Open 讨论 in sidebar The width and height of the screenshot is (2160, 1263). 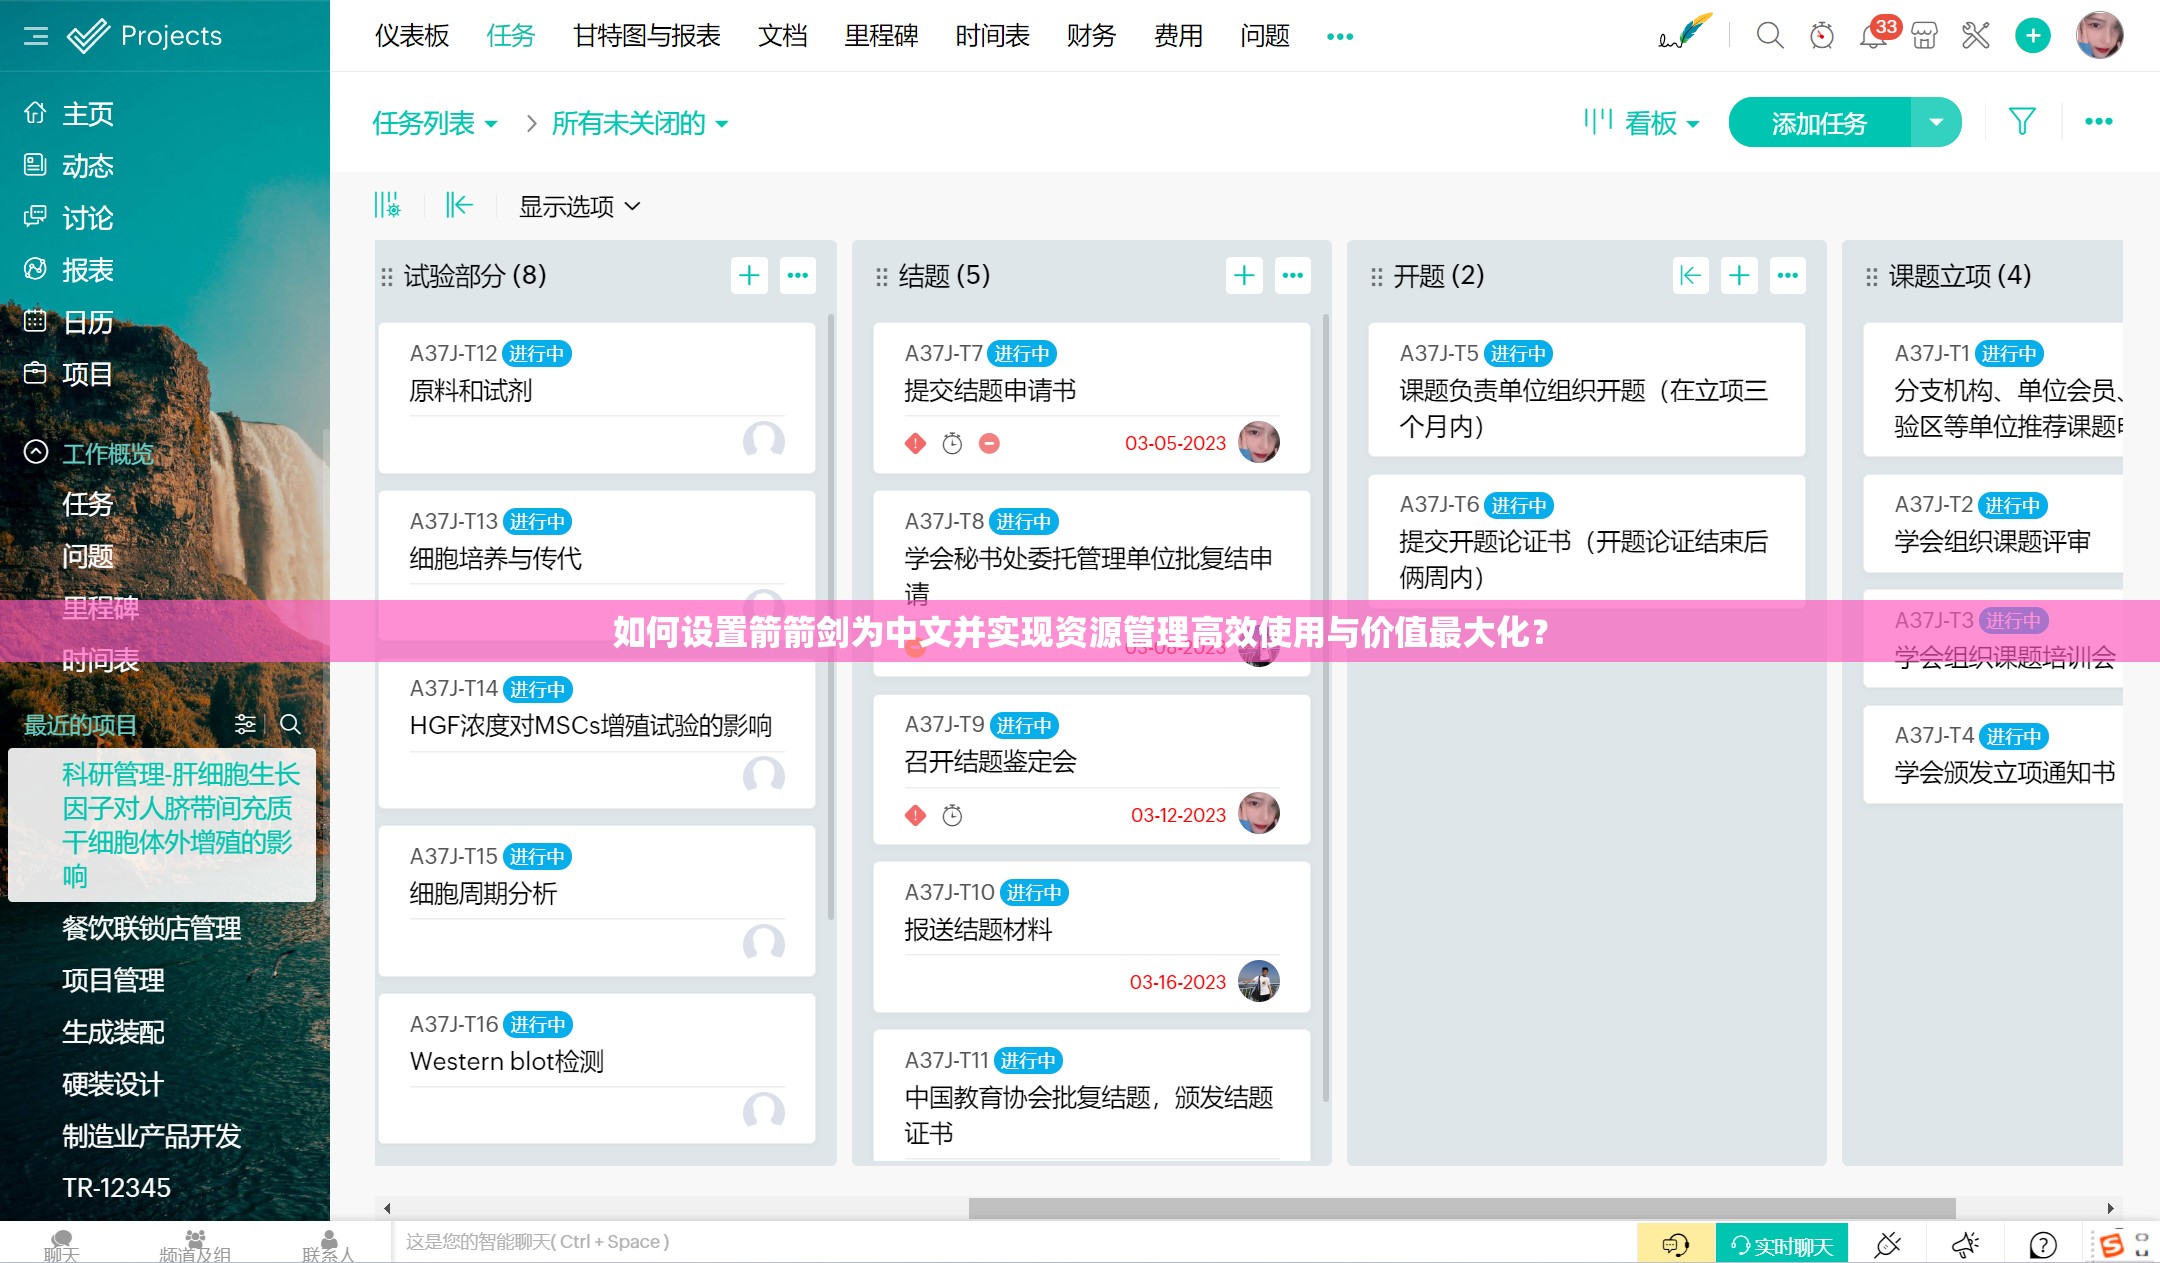pyautogui.click(x=88, y=217)
